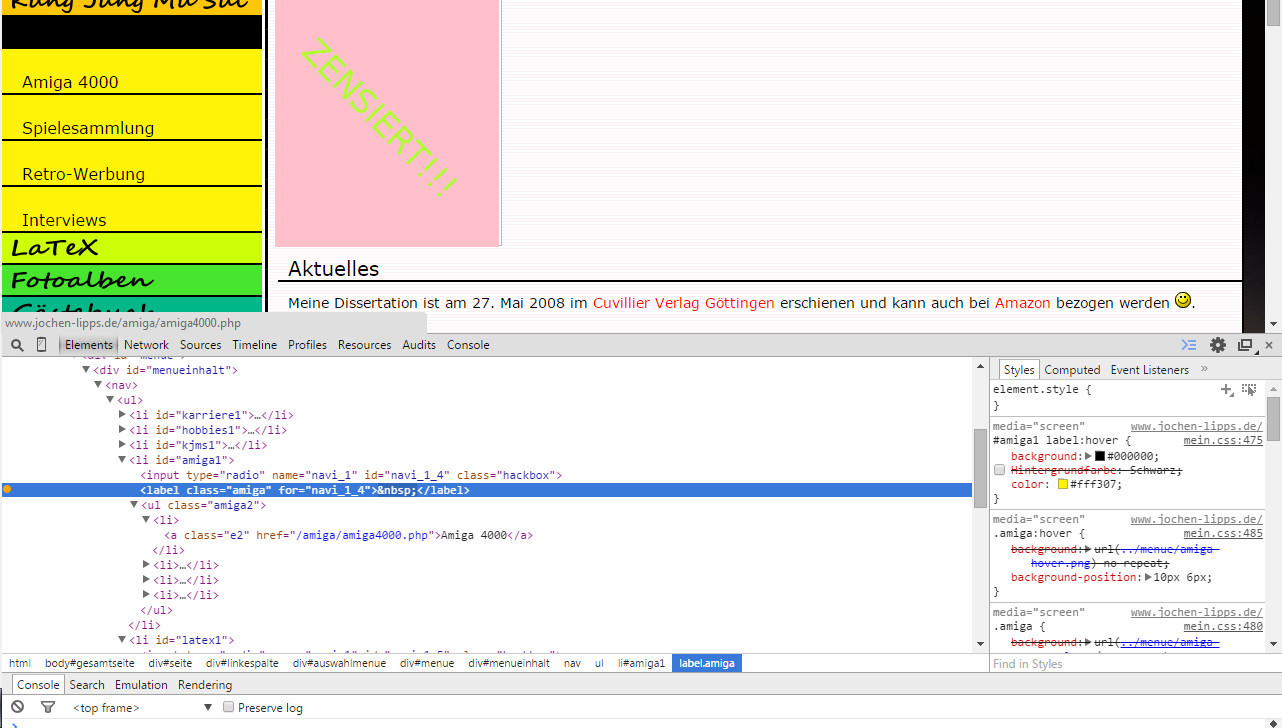This screenshot has height=728, width=1282.
Task: Toggle element state icon in Styles
Action: tap(1249, 389)
